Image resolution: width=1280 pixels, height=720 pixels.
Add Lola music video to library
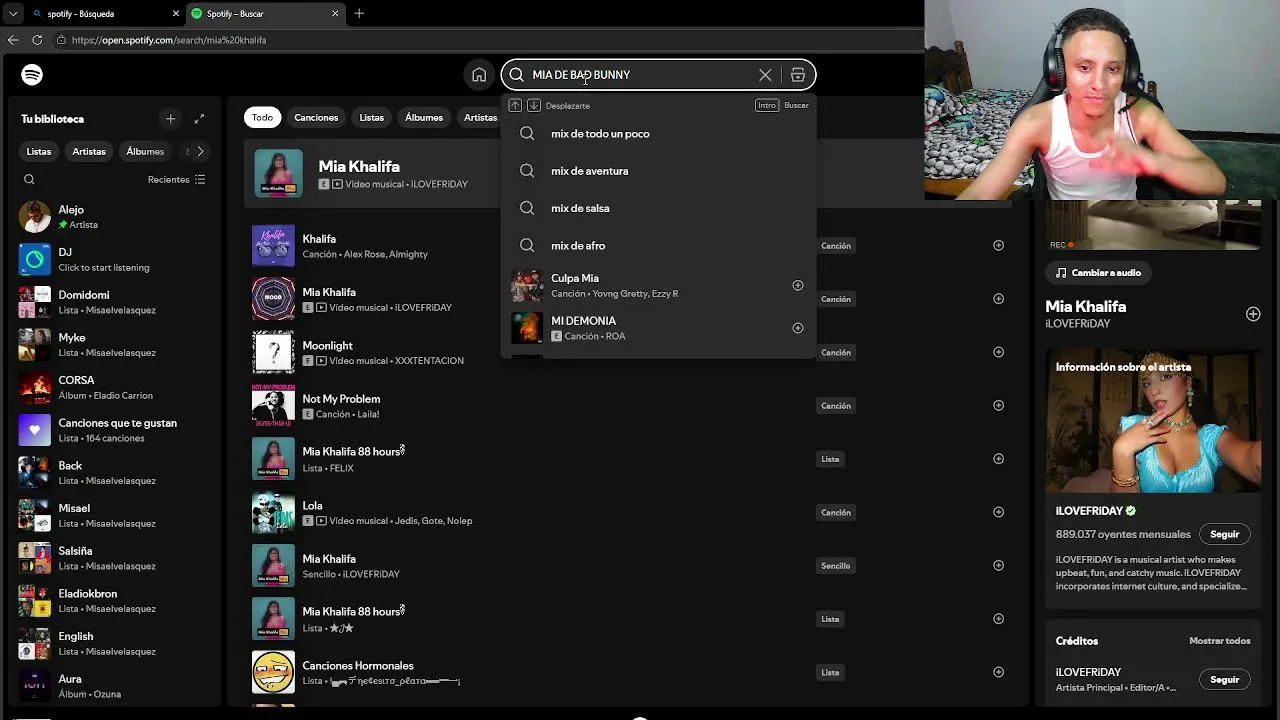pos(998,512)
